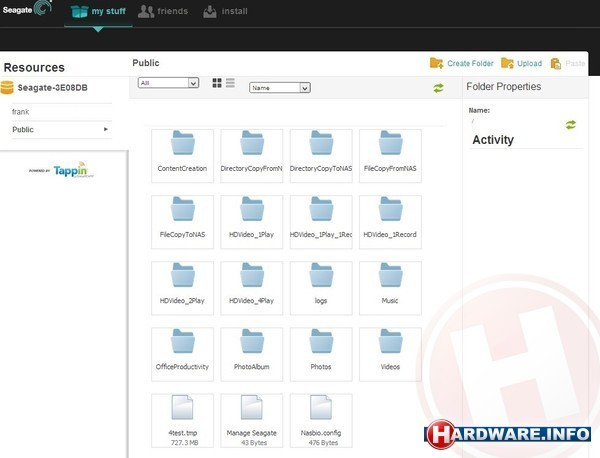600x458 pixels.
Task: Switch to list view layout
Action: 230,83
